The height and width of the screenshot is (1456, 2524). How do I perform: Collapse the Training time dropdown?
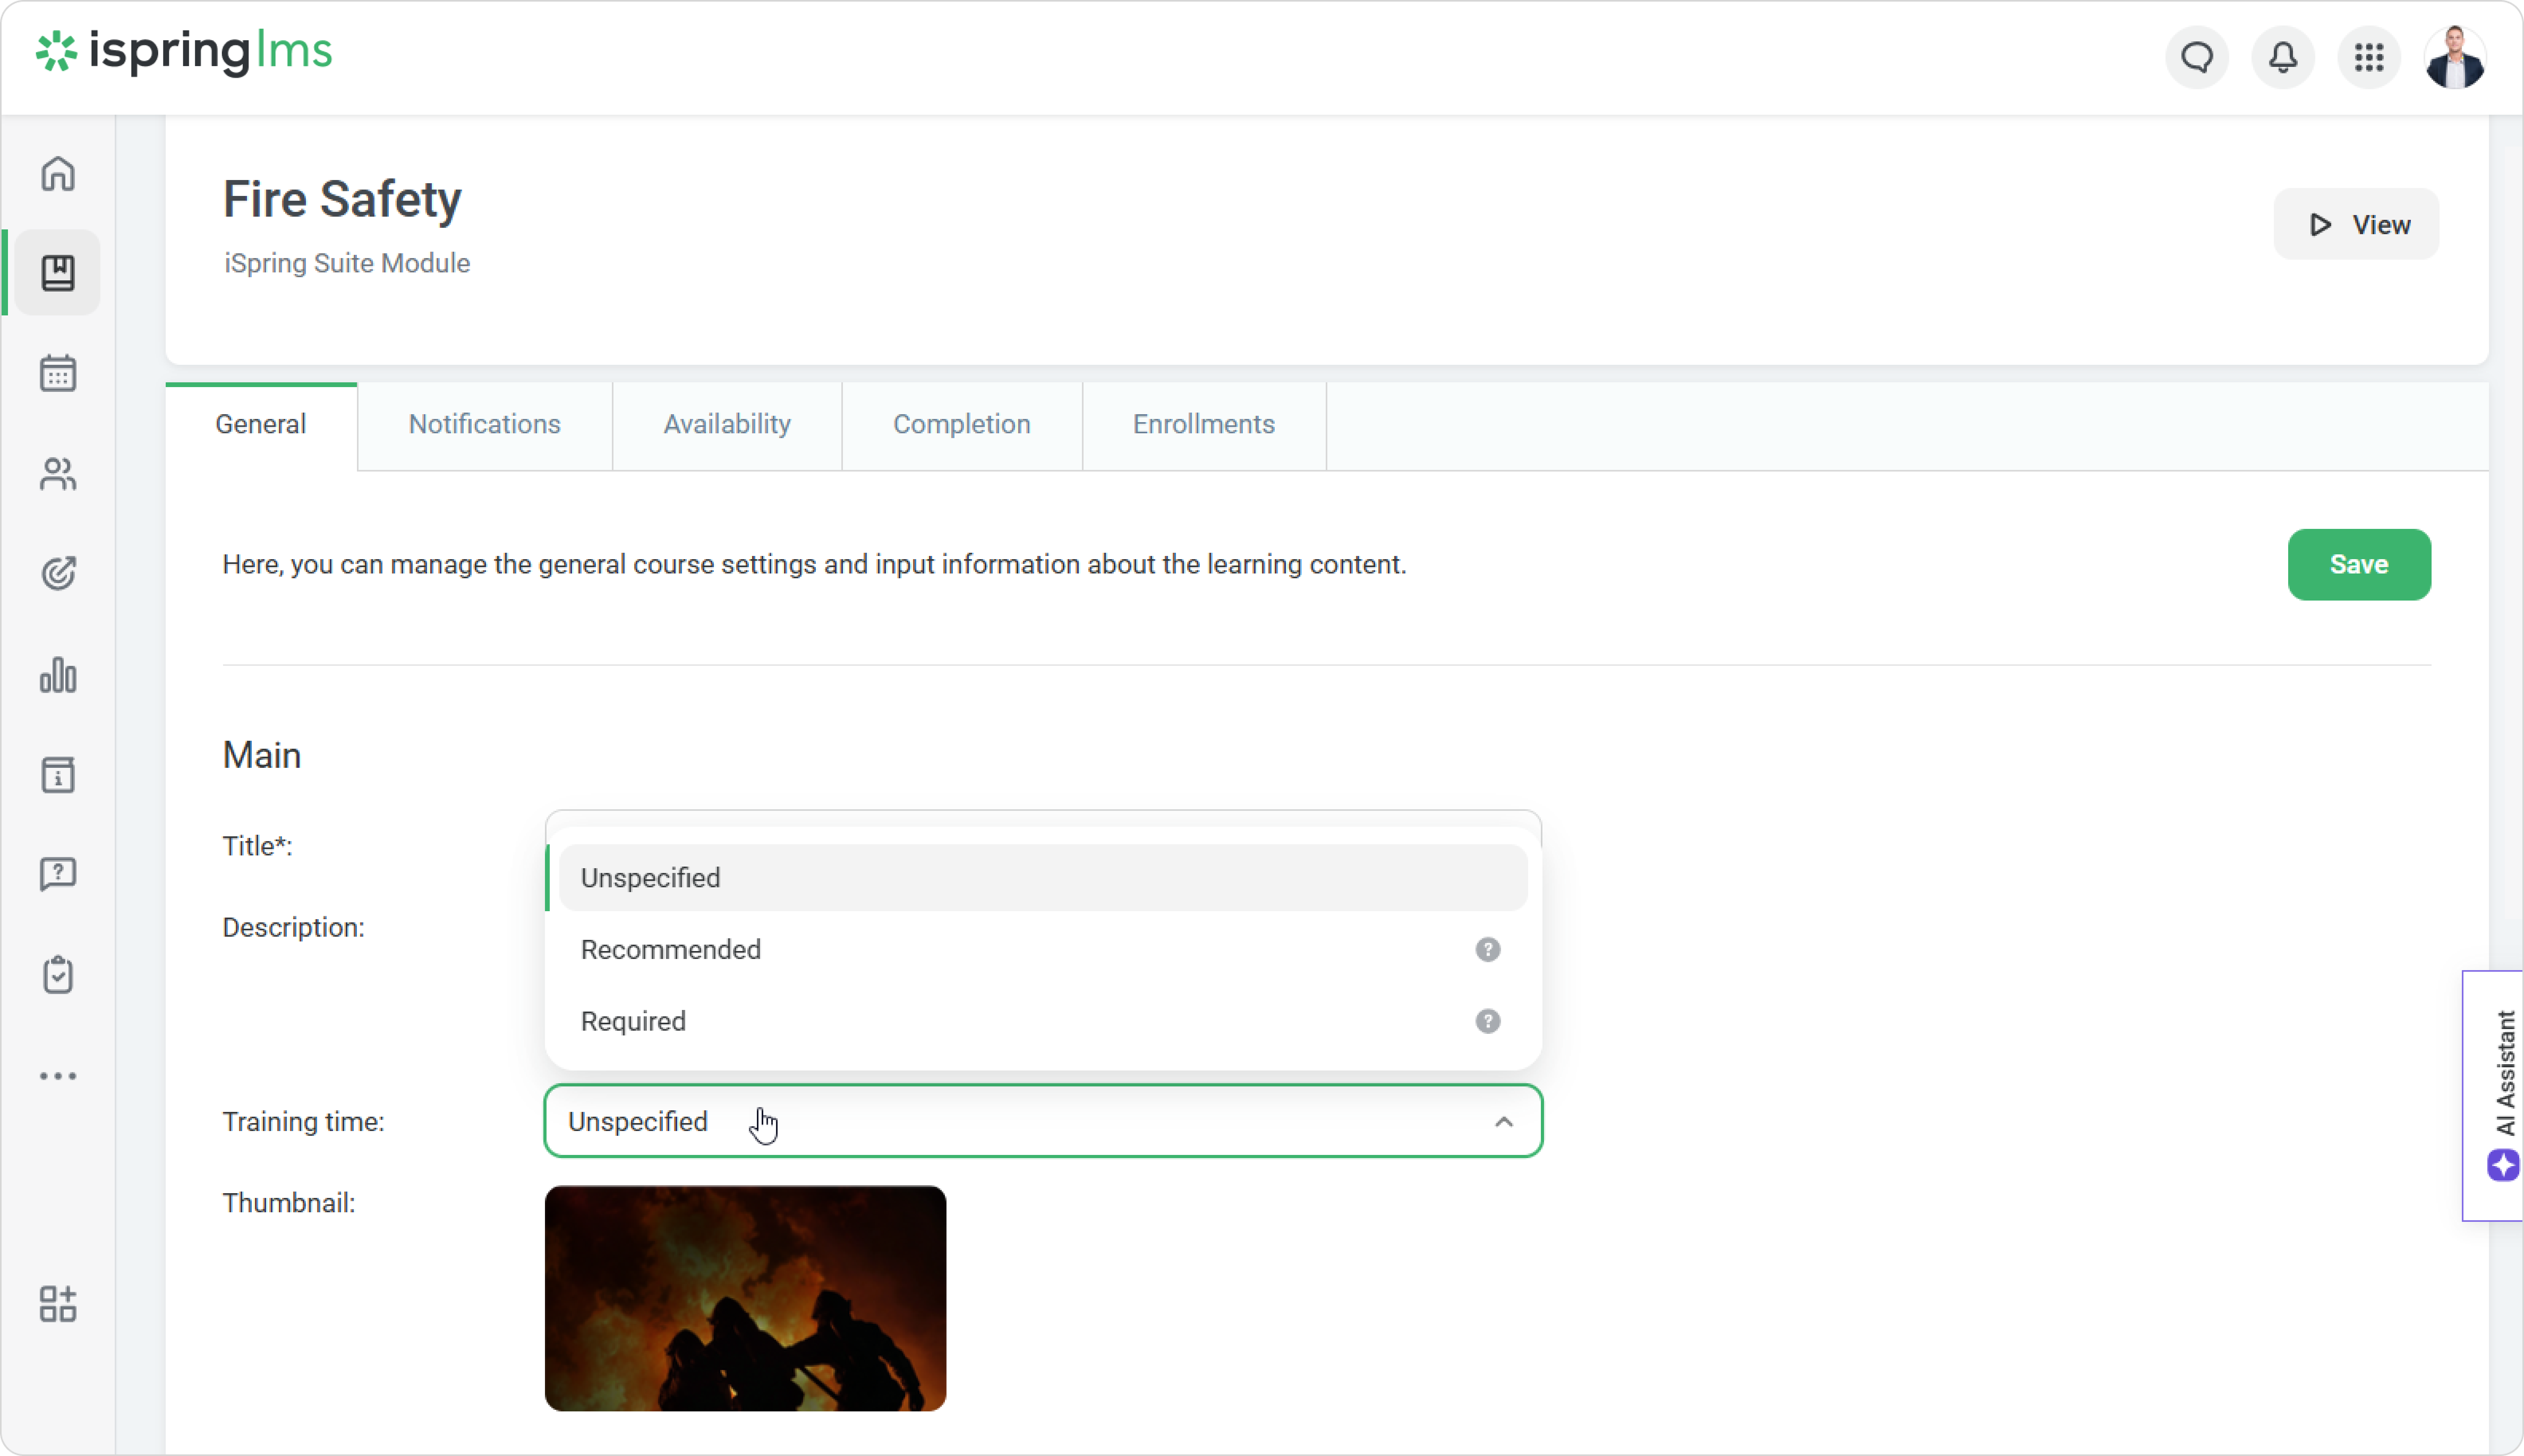(x=1503, y=1122)
